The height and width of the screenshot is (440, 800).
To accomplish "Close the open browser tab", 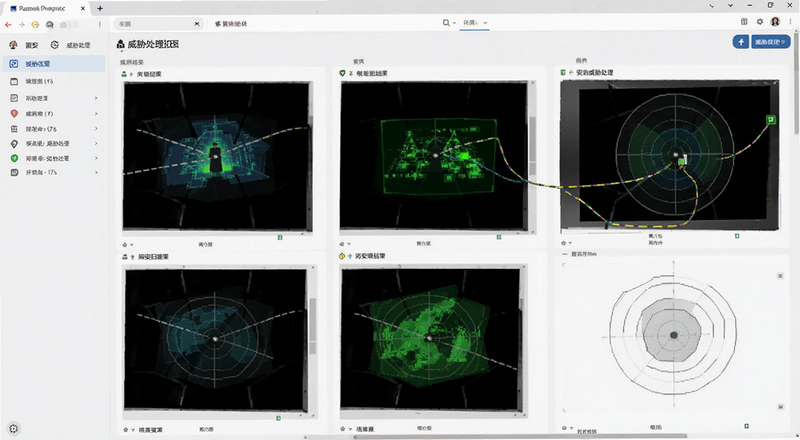I will pyautogui.click(x=83, y=8).
